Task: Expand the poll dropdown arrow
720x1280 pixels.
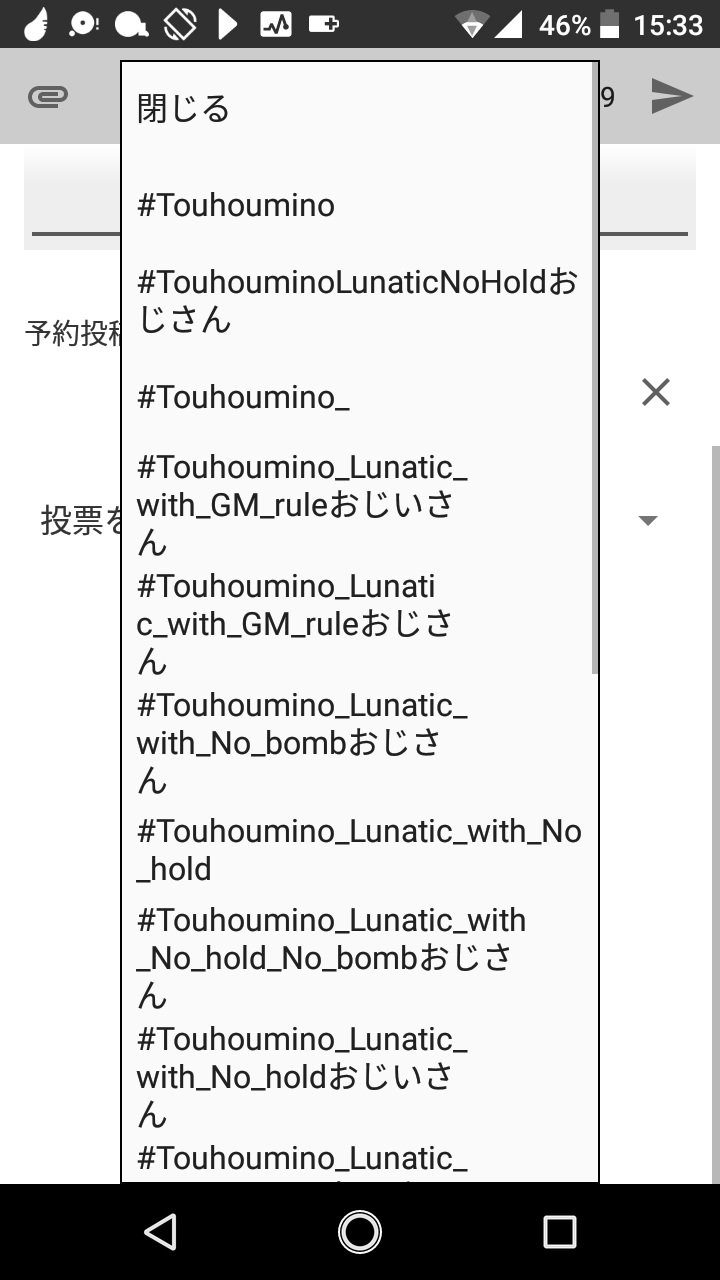Action: click(x=648, y=520)
